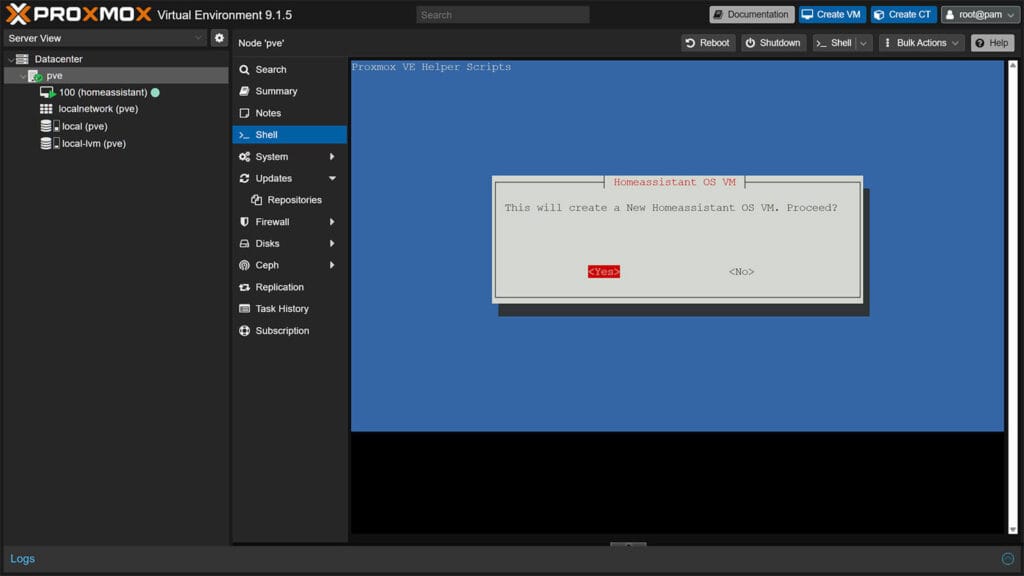Select the Disks entry in the node sidebar

[x=266, y=243]
